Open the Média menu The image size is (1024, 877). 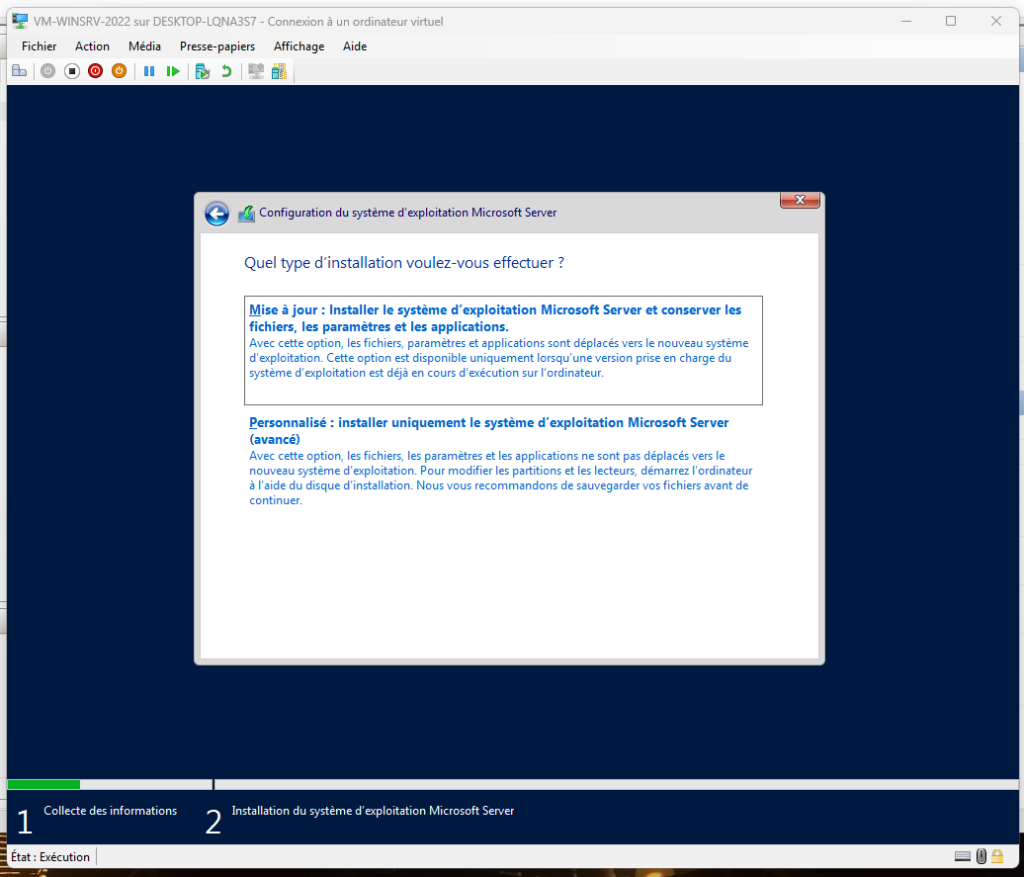[144, 46]
